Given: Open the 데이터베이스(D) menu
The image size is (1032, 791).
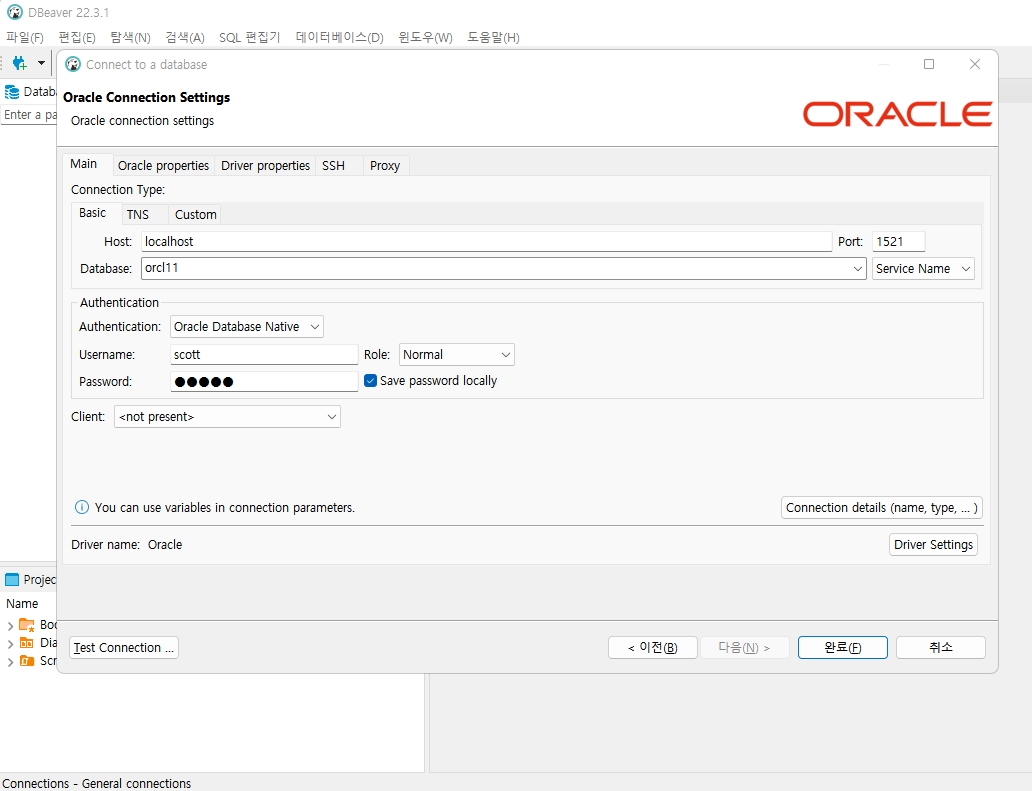Looking at the screenshot, I should [x=340, y=38].
